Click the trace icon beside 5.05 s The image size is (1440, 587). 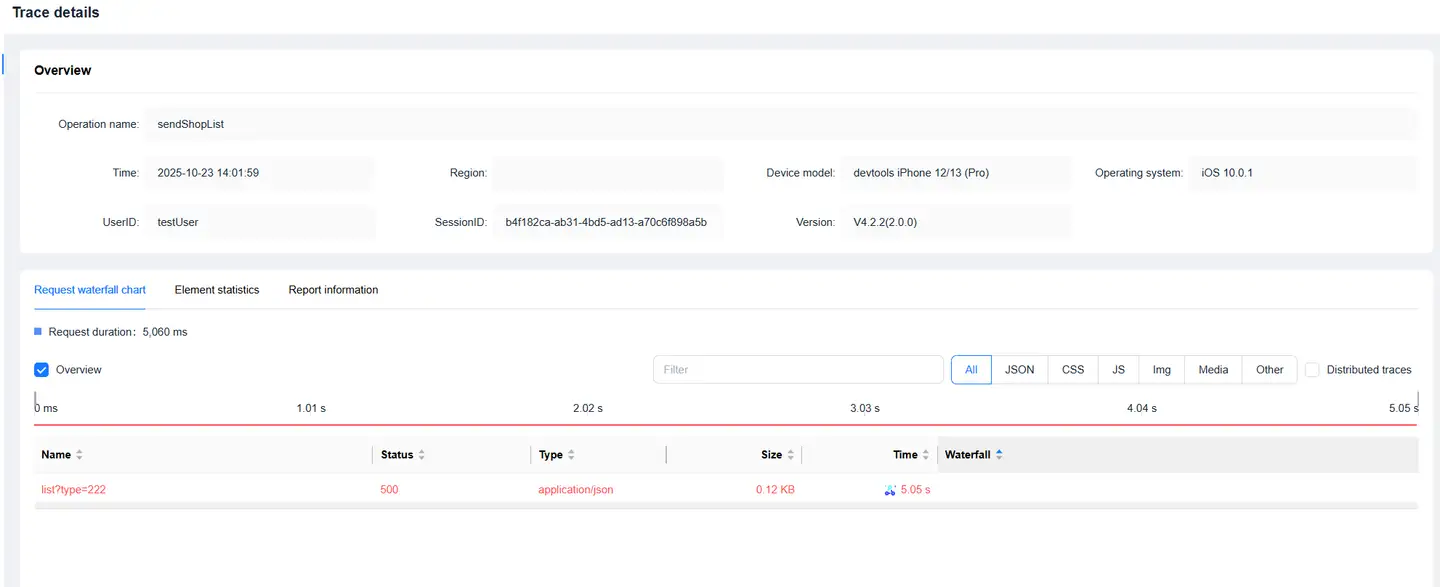(890, 490)
